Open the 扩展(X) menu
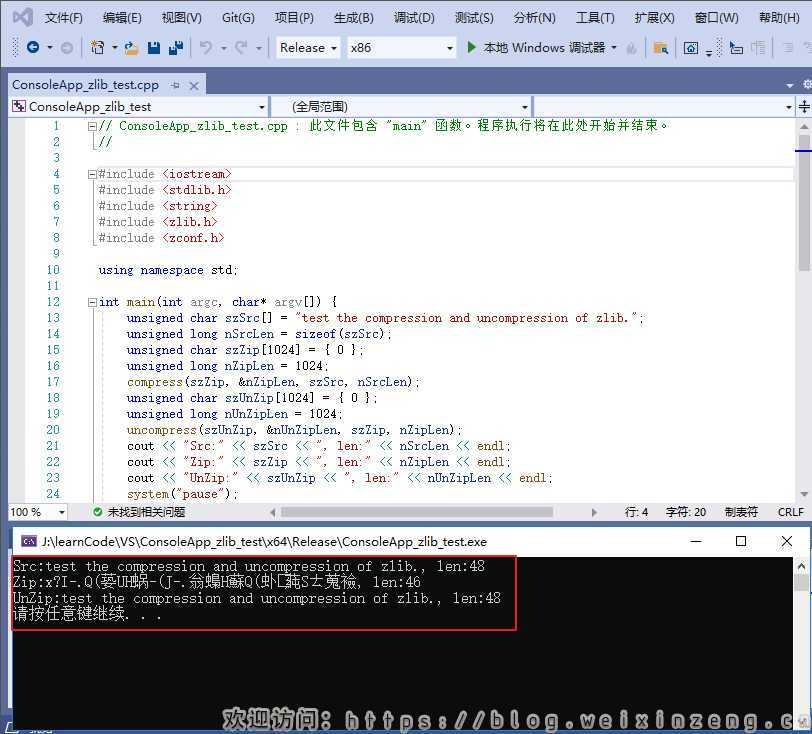The width and height of the screenshot is (812, 734). point(655,18)
